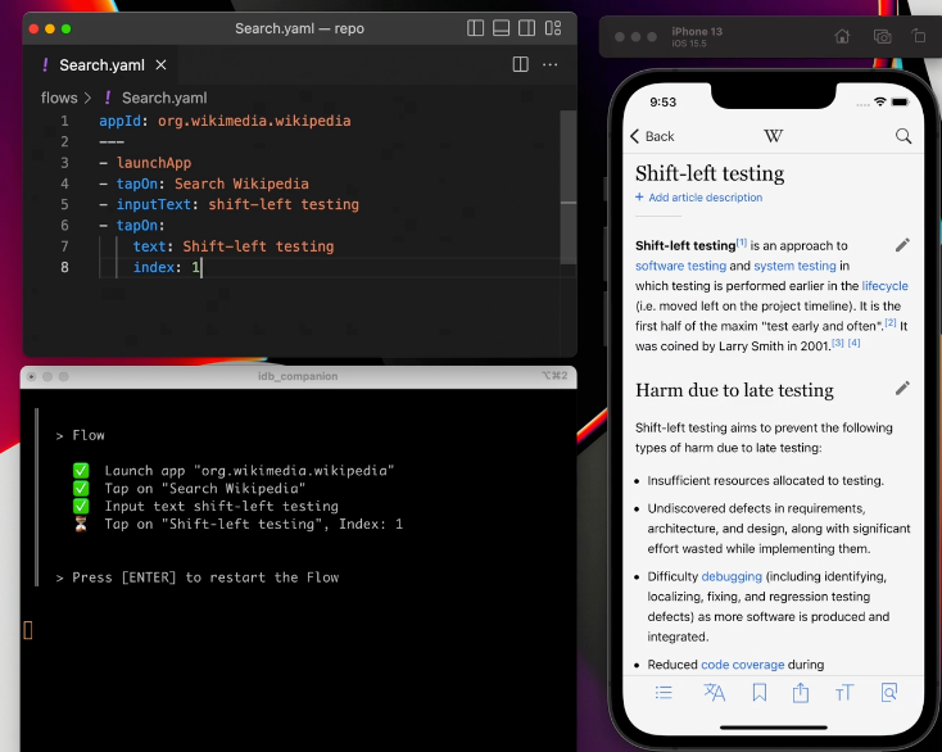
Task: Click the editor vertical scrollbar in VS Code
Action: pyautogui.click(x=568, y=186)
